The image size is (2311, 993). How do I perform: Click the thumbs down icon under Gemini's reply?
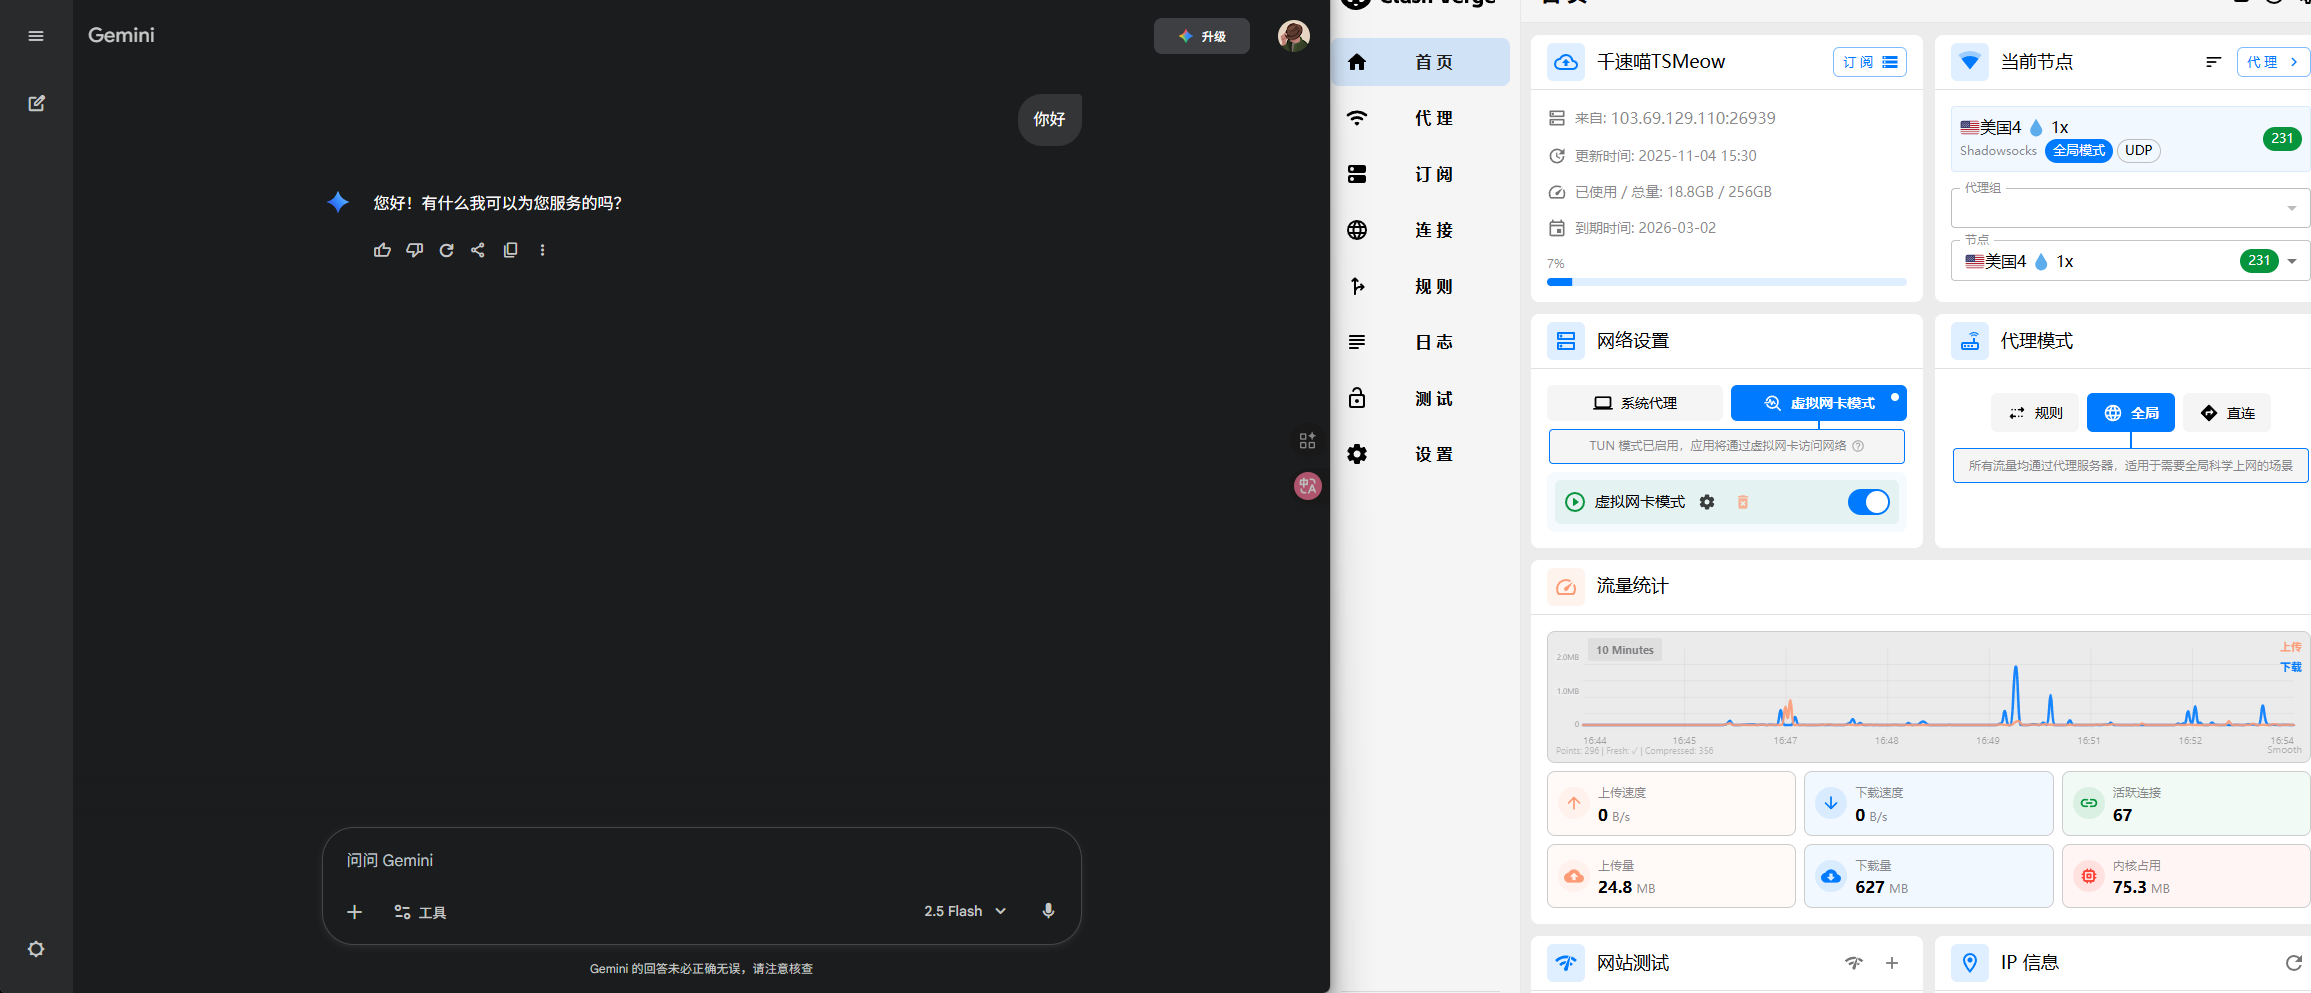[x=414, y=250]
